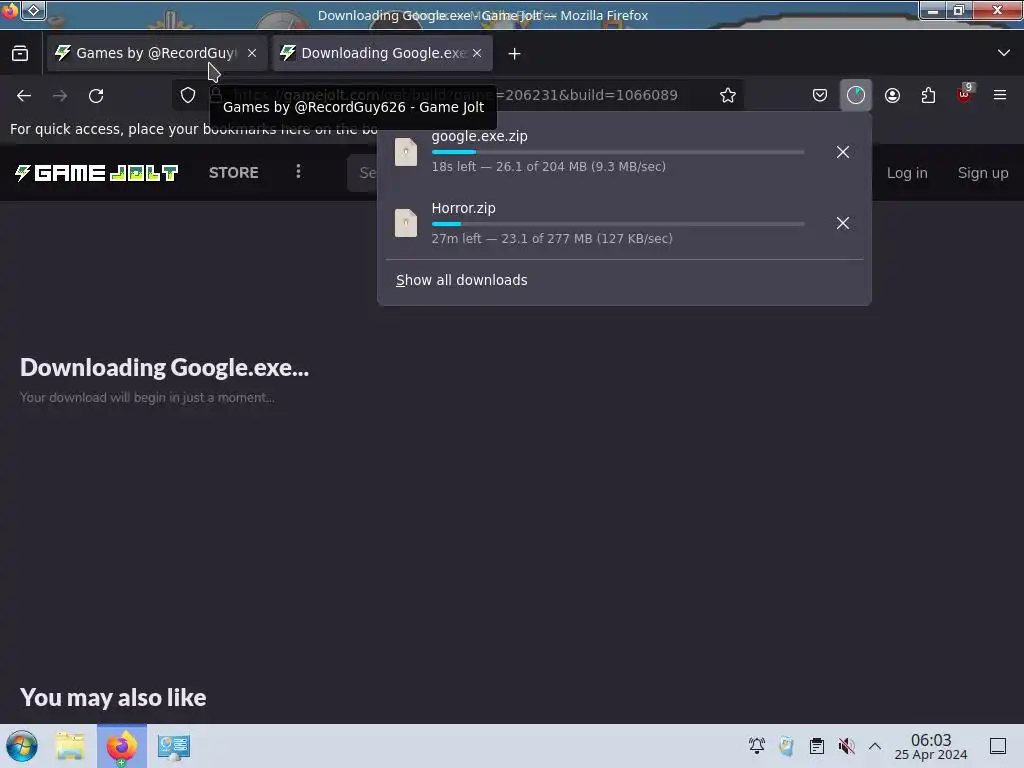Viewport: 1024px width, 768px height.
Task: Open uBlock Origin extension icon
Action: (x=964, y=95)
